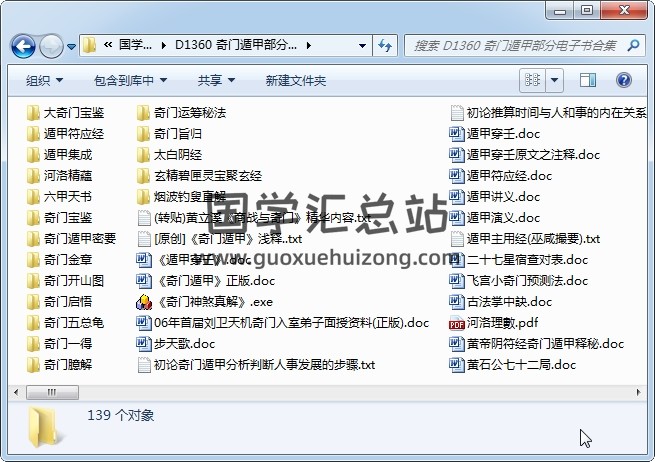This screenshot has width=655, height=462.
Task: Select the 遁甲演义.doc file
Action: click(x=495, y=218)
